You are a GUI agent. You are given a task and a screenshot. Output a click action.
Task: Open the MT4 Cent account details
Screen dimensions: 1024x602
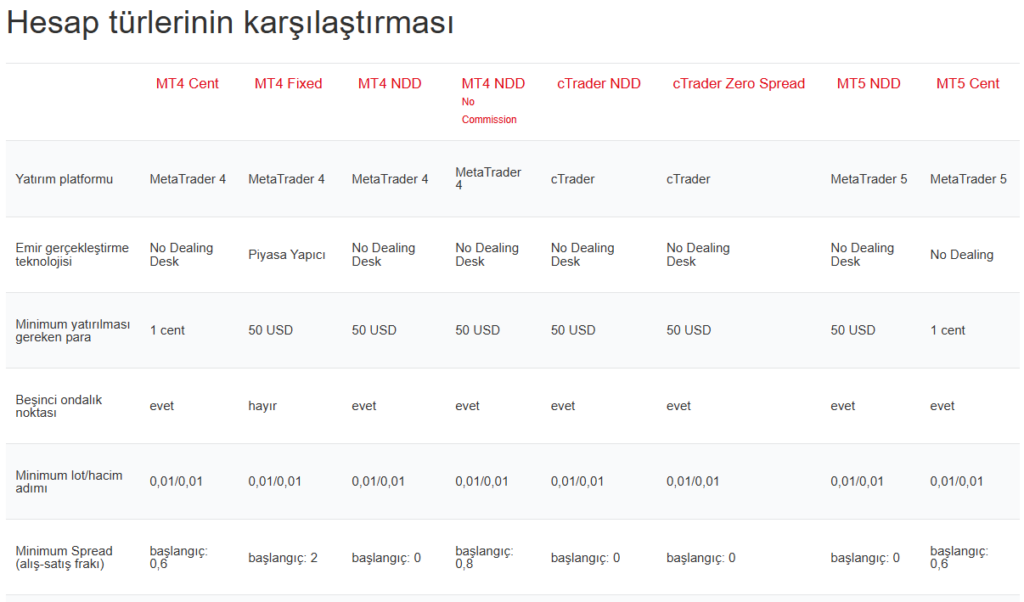(187, 83)
